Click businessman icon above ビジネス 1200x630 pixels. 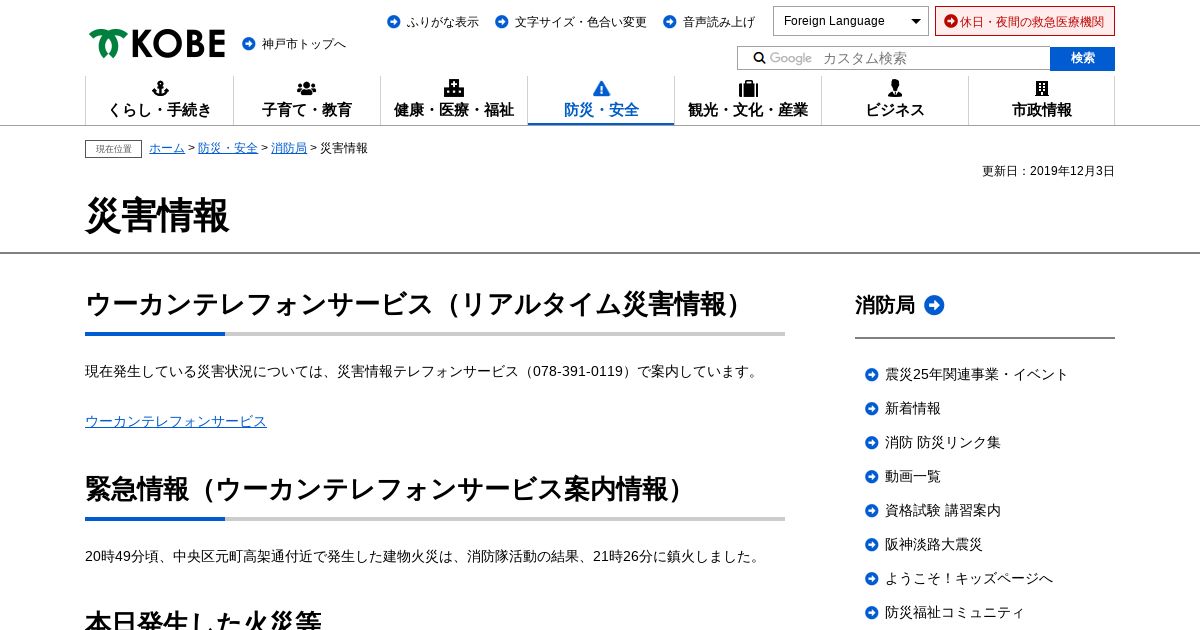(x=895, y=88)
